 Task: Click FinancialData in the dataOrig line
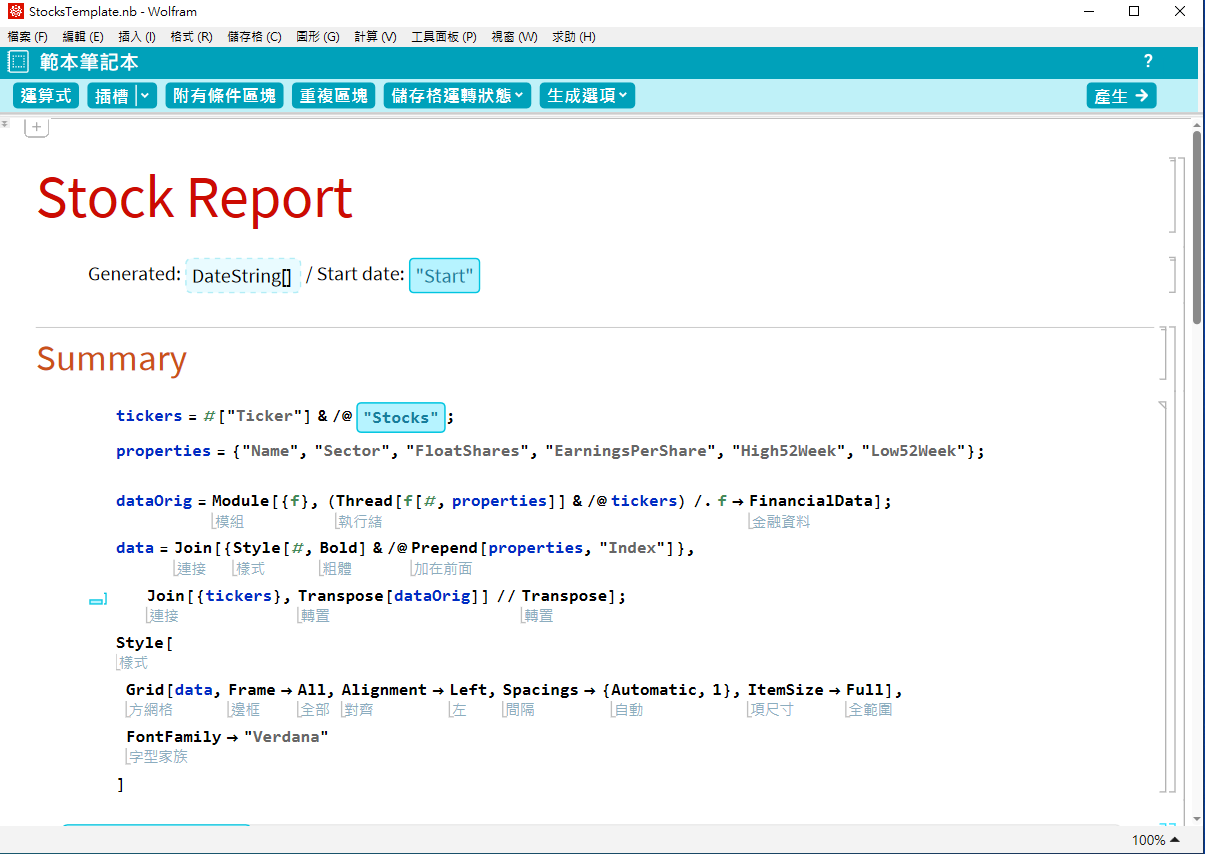tap(811, 501)
